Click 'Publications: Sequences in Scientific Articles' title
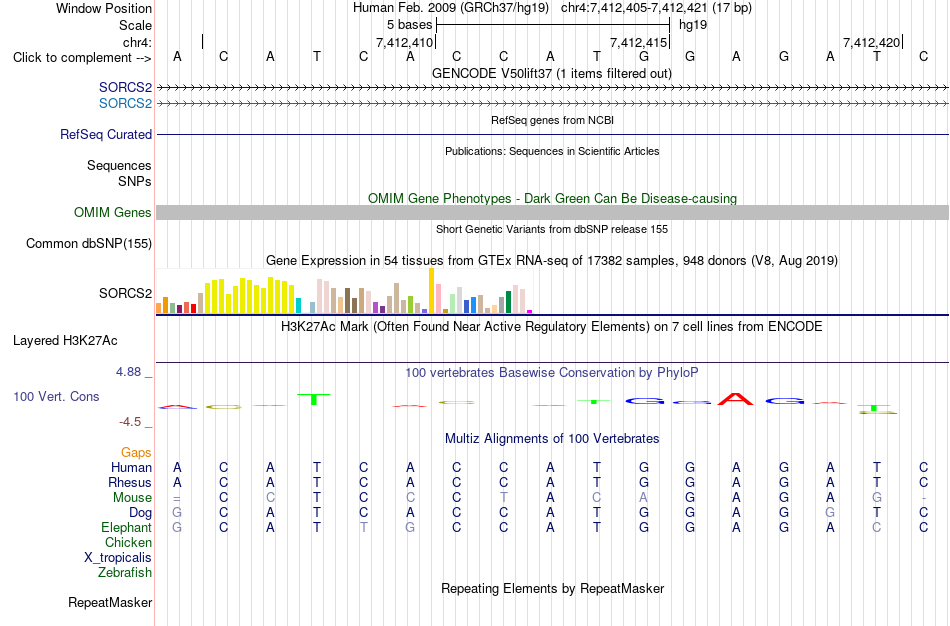 [552, 152]
